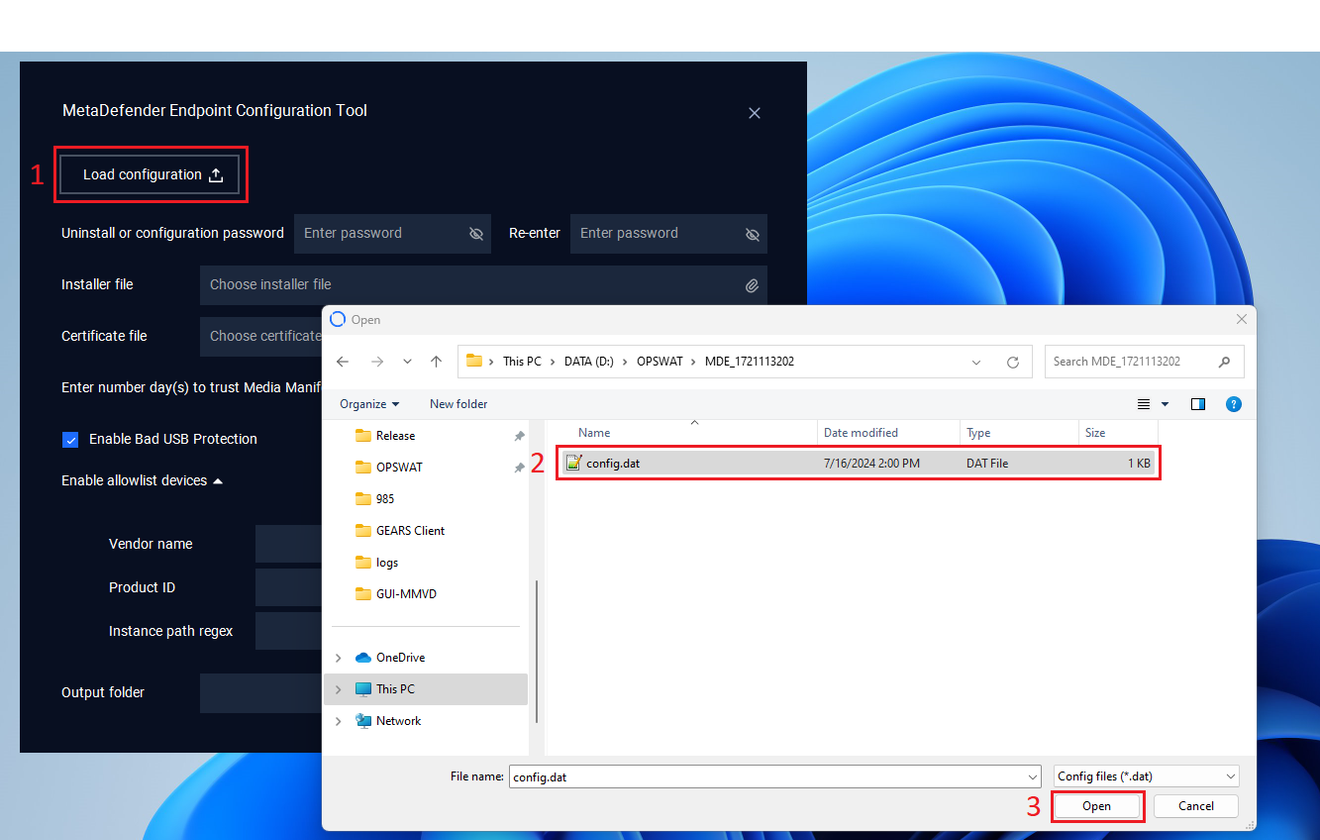Select DATA (D:) breadcrumb in the address bar
Image resolution: width=1320 pixels, height=840 pixels.
(x=589, y=361)
